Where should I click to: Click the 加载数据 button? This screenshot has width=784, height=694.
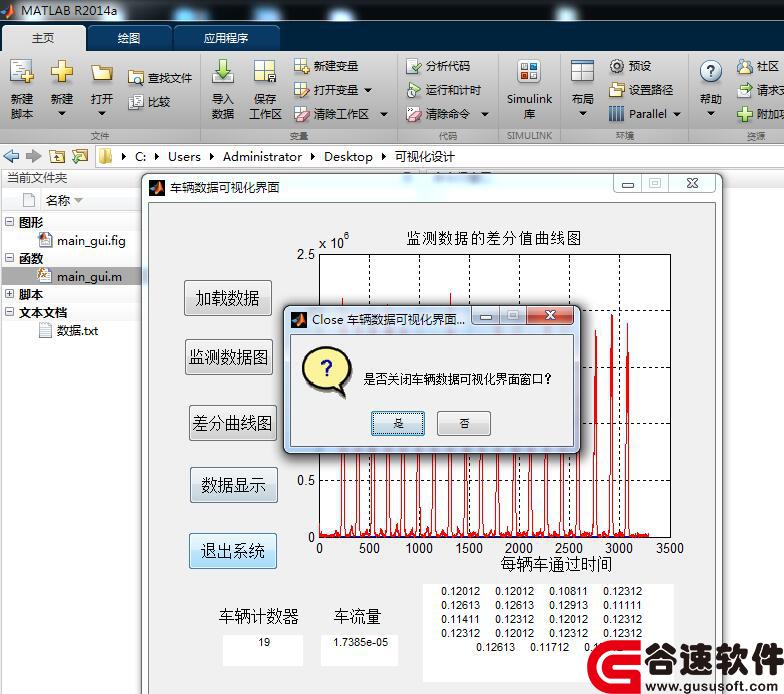pos(228,298)
